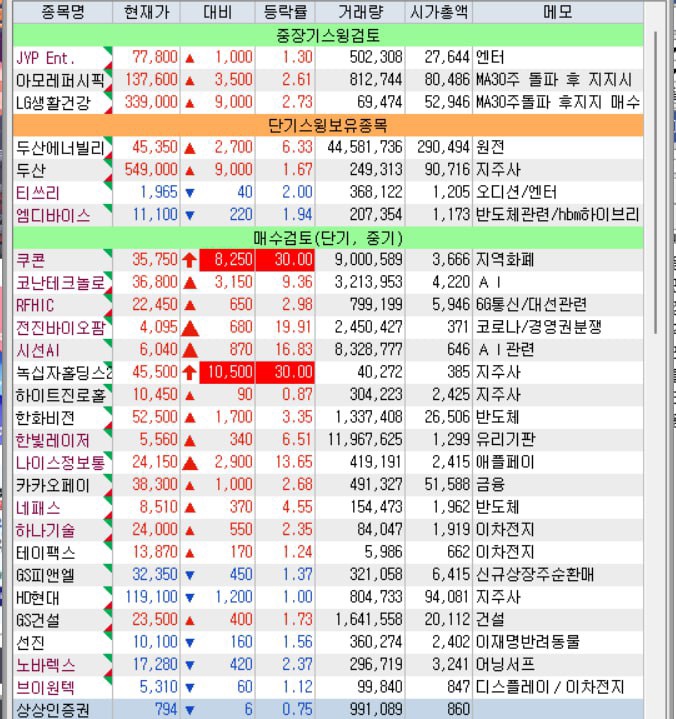The height and width of the screenshot is (719, 676).
Task: Select the 아모레퍼시픽 stock row
Action: [x=328, y=80]
